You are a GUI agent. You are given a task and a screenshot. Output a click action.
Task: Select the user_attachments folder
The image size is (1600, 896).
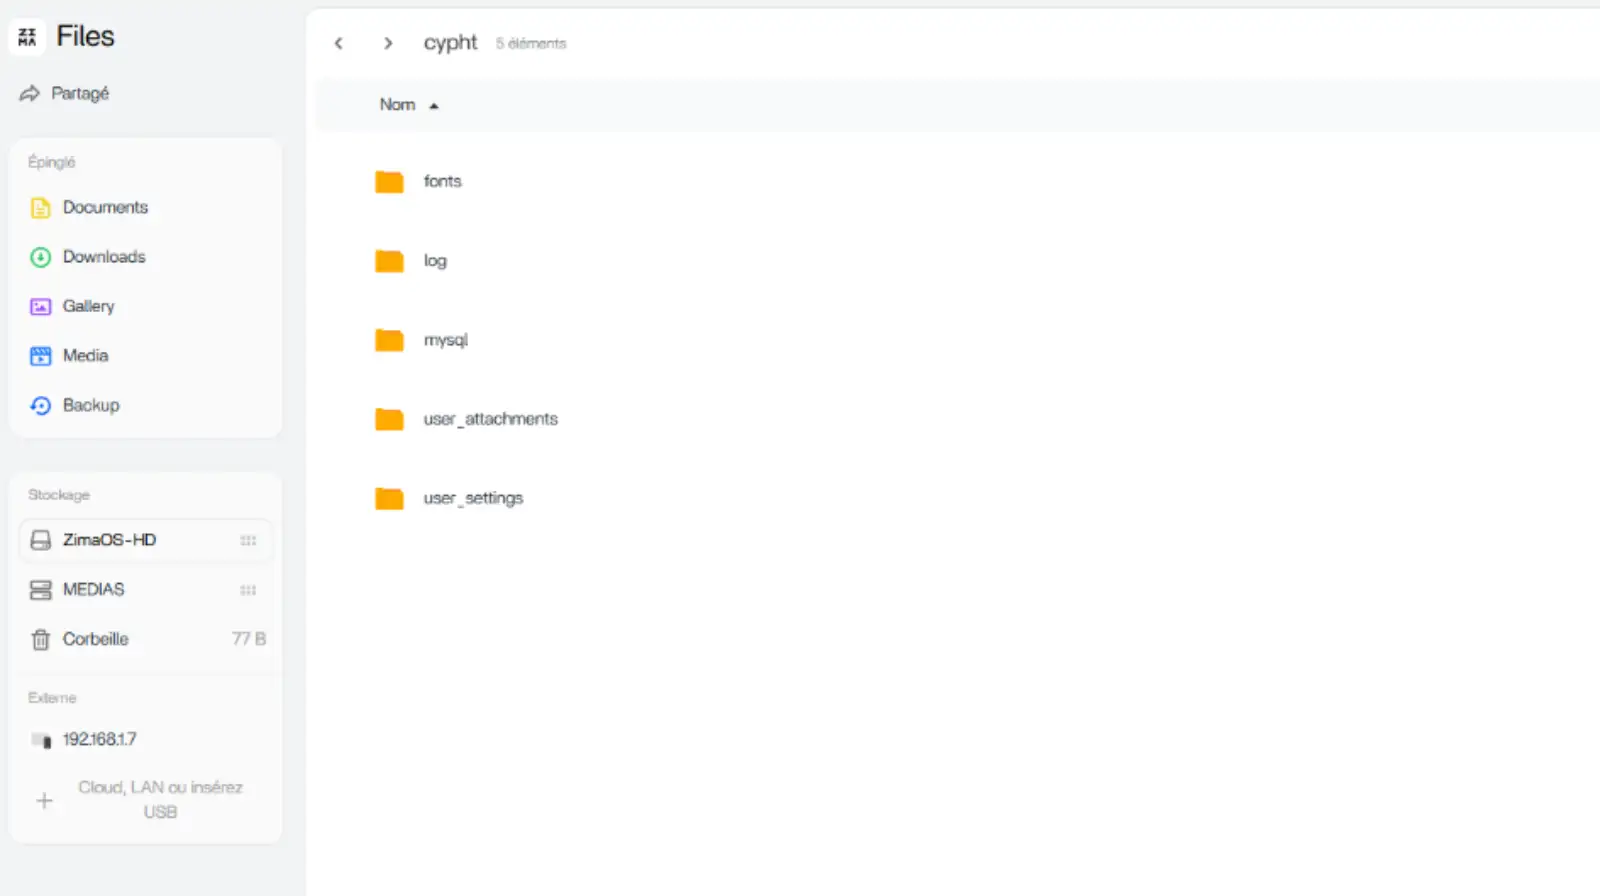coord(490,419)
